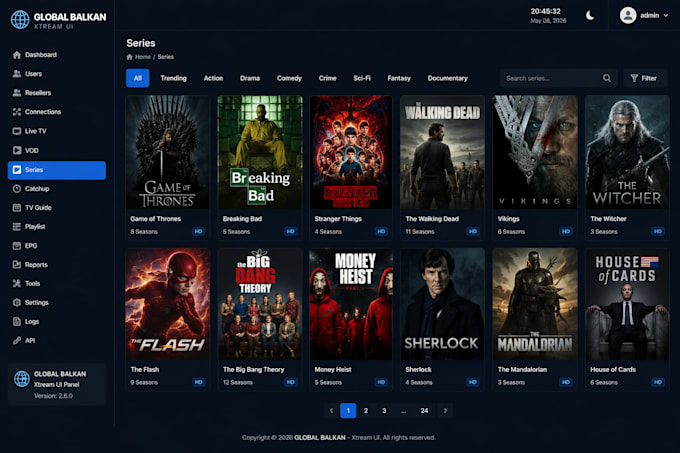This screenshot has height=453, width=680.
Task: Open the Breaking Bad poster
Action: point(260,152)
